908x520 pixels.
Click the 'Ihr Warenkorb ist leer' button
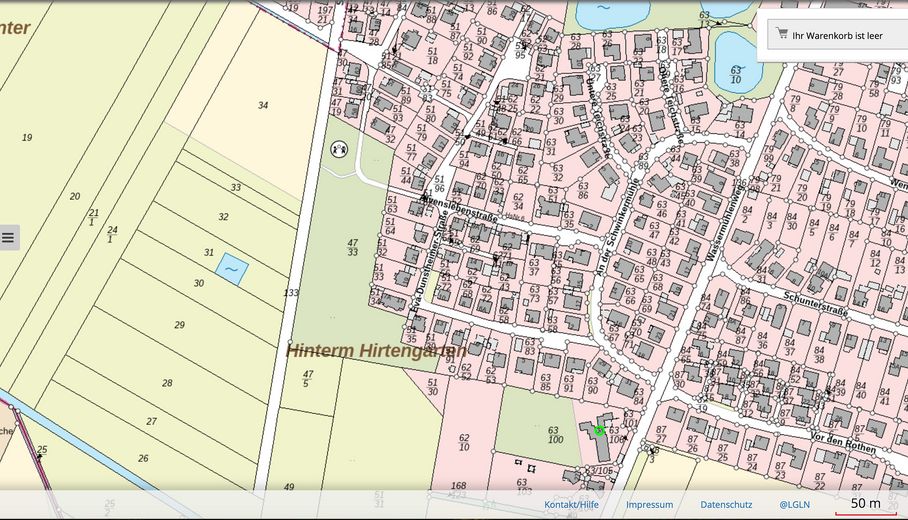pyautogui.click(x=836, y=35)
